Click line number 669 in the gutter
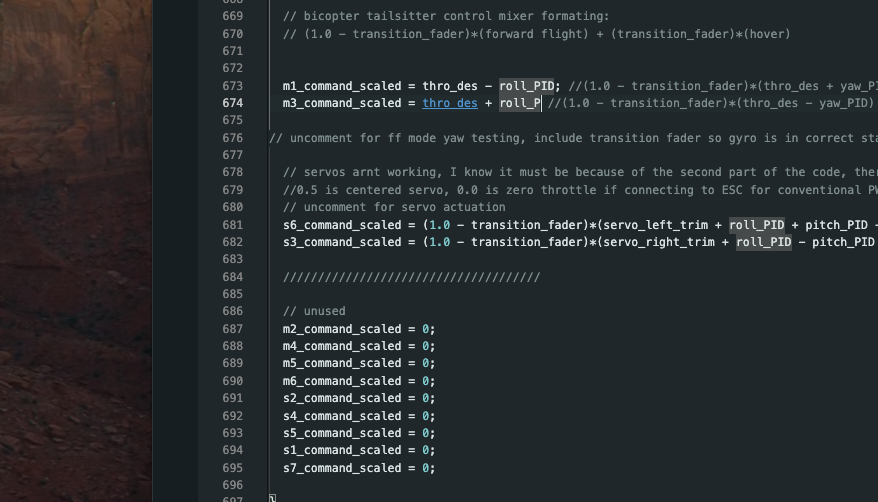 pos(232,16)
